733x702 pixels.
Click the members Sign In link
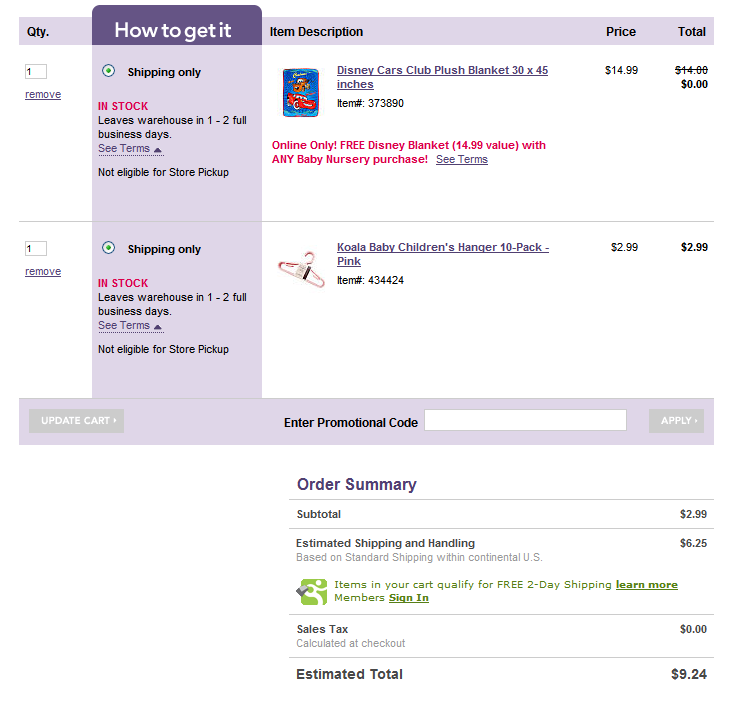409,598
